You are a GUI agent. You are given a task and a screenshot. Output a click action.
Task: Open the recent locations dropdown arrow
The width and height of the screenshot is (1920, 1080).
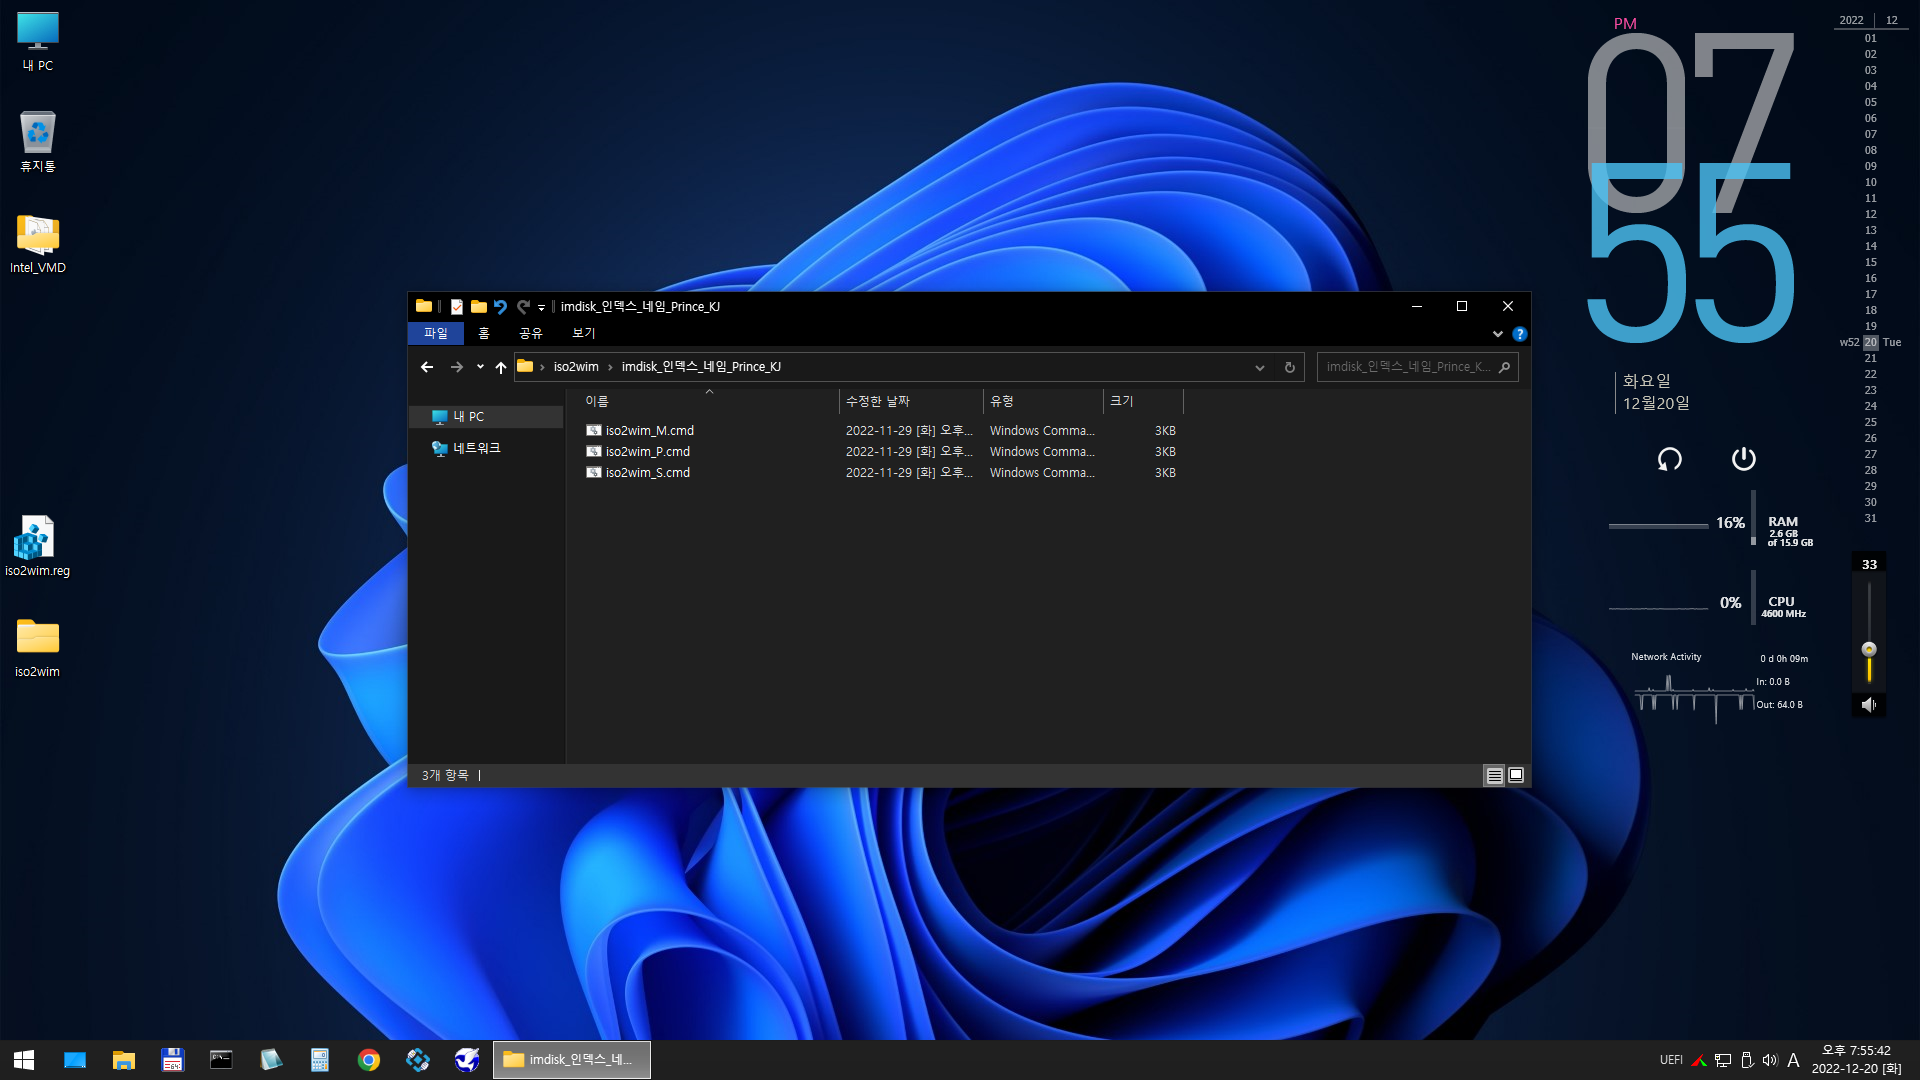click(480, 367)
